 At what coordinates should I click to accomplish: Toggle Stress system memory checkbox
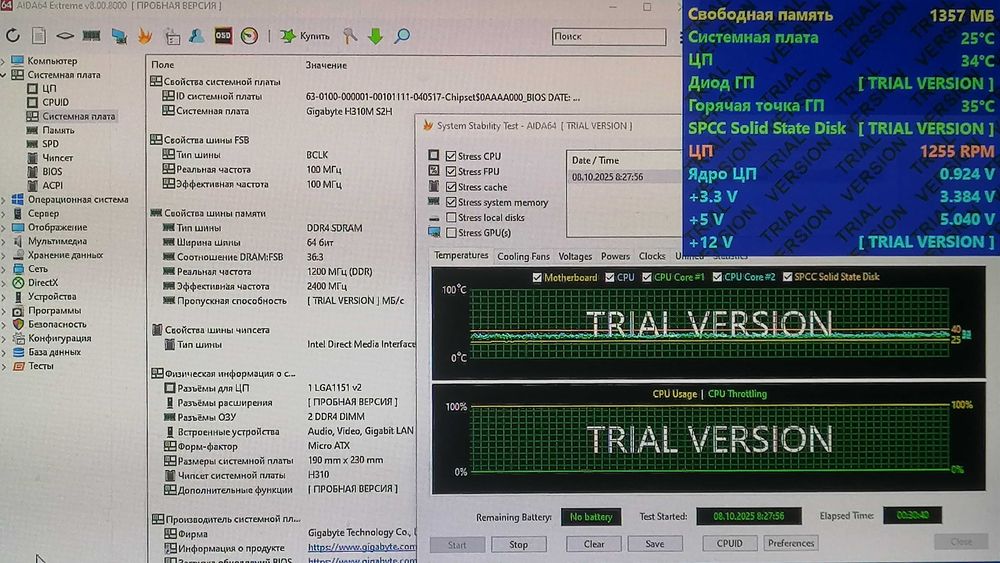[451, 202]
